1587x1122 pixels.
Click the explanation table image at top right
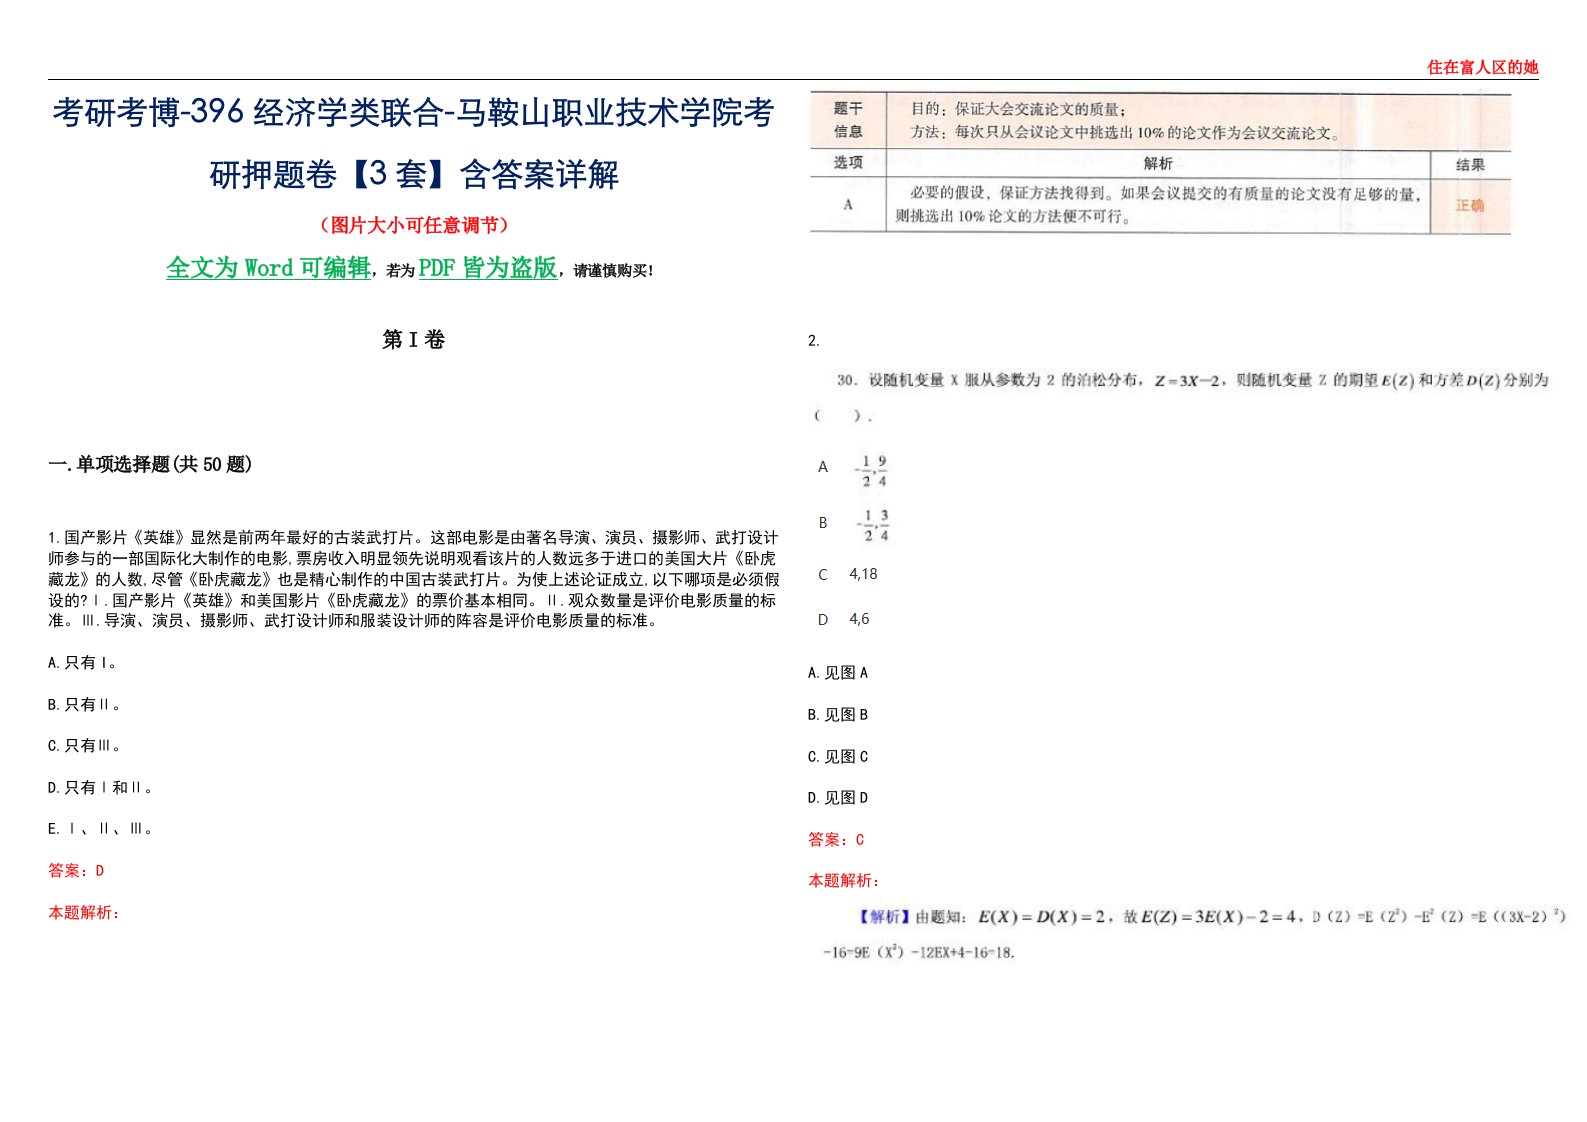pyautogui.click(x=1160, y=164)
